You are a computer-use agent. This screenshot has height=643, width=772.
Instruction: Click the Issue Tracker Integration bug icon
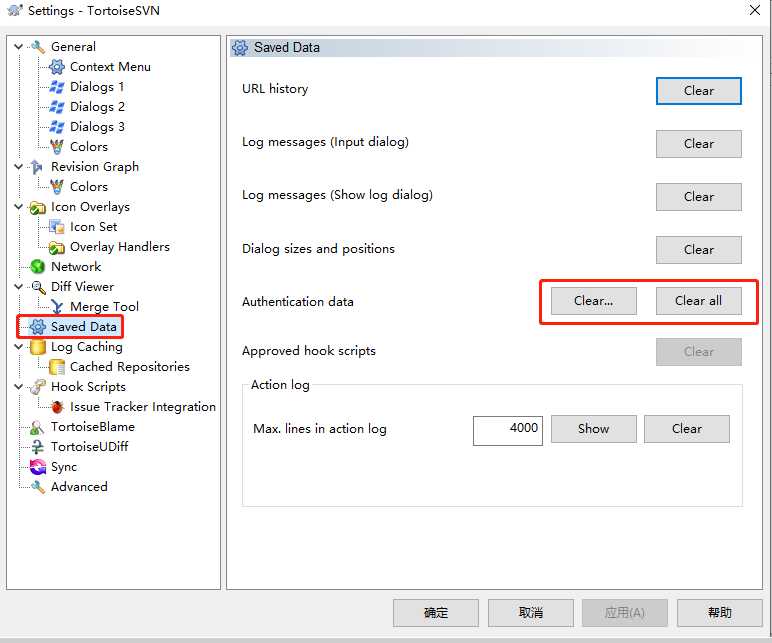tap(57, 407)
